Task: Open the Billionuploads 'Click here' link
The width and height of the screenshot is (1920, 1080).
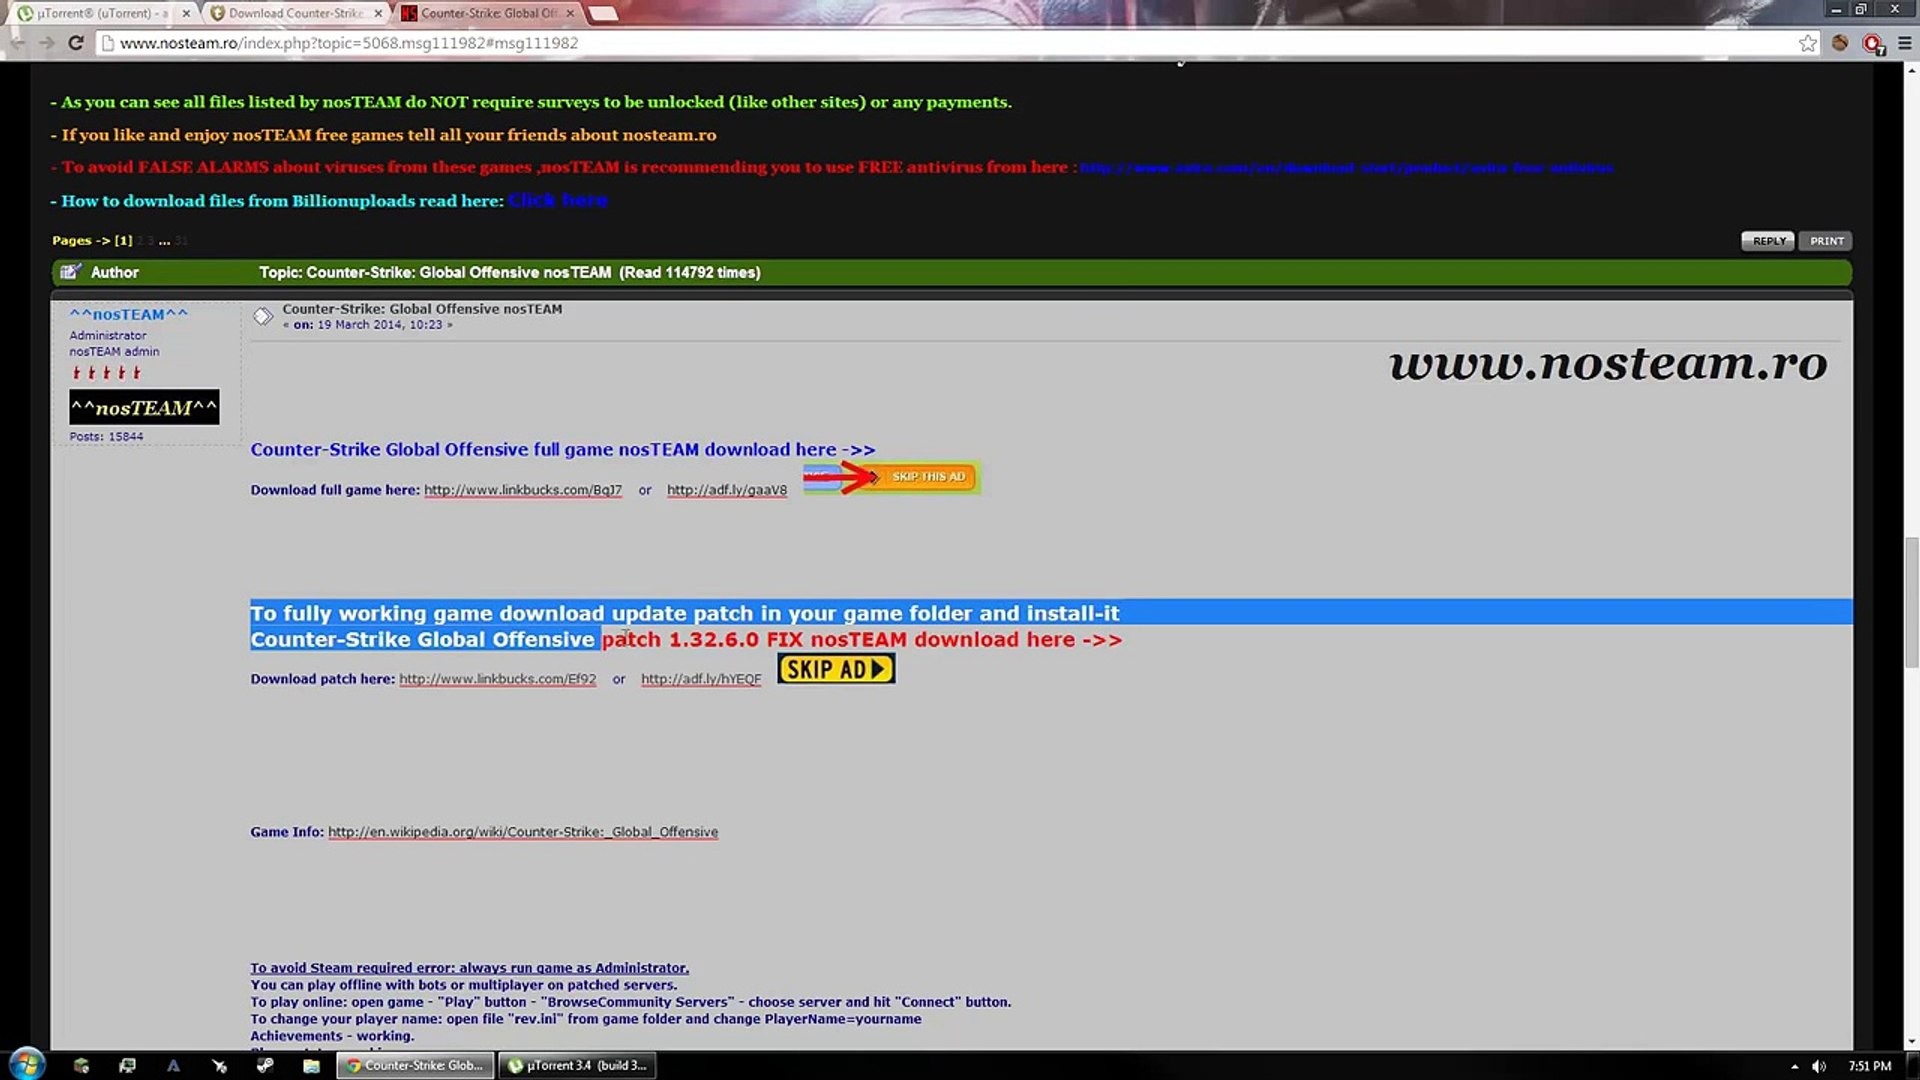Action: tap(558, 200)
